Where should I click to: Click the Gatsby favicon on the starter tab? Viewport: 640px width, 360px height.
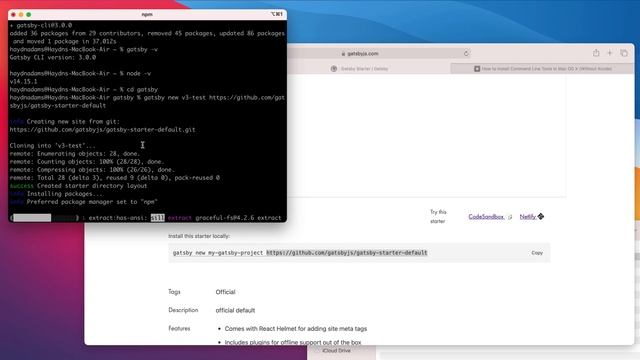tap(334, 69)
